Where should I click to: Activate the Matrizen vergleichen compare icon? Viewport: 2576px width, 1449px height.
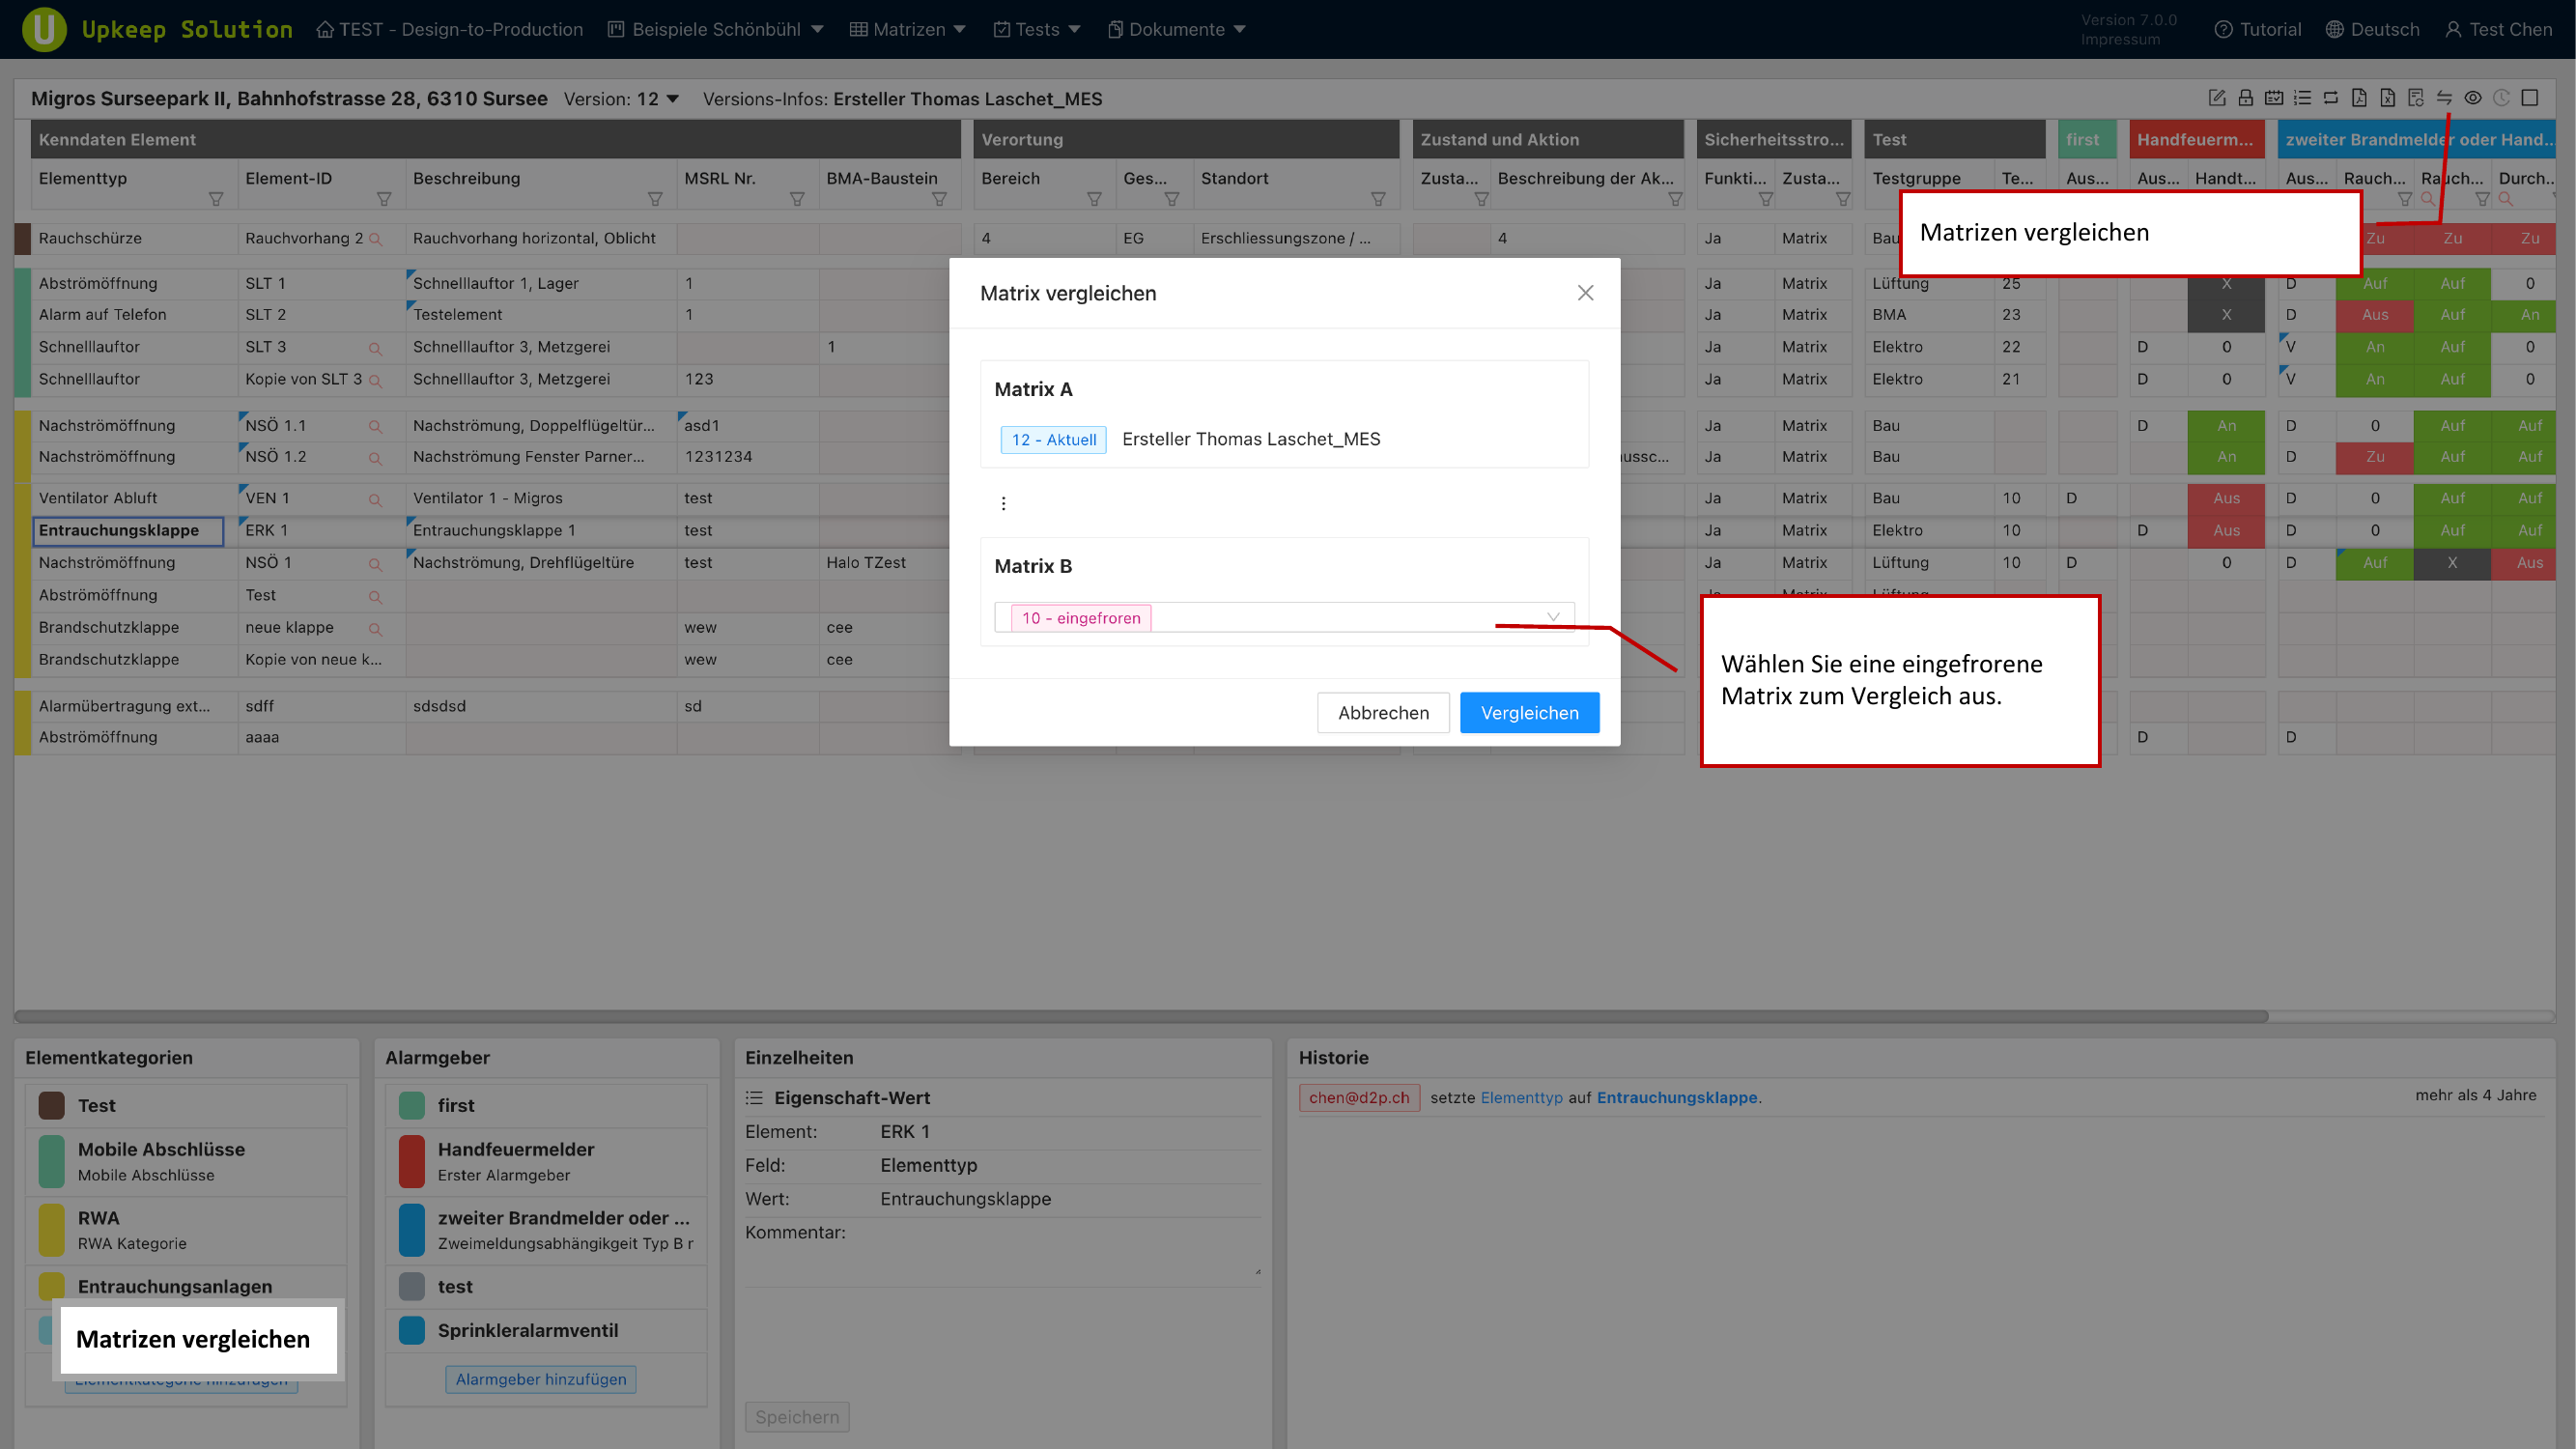click(x=2445, y=98)
